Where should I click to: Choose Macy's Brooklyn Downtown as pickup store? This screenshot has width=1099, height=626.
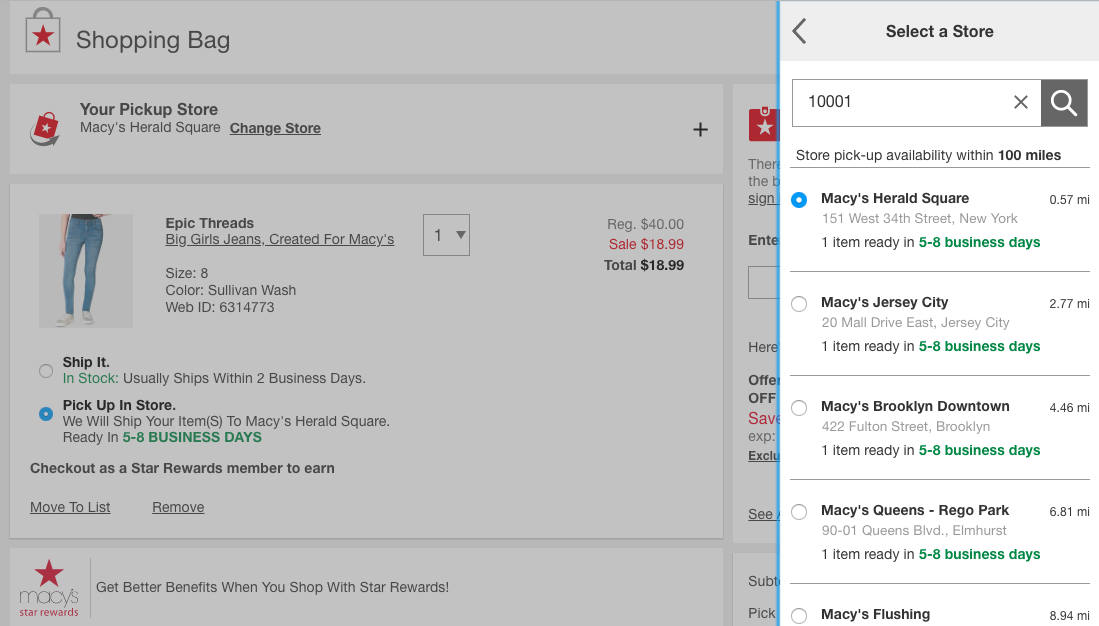(x=798, y=407)
